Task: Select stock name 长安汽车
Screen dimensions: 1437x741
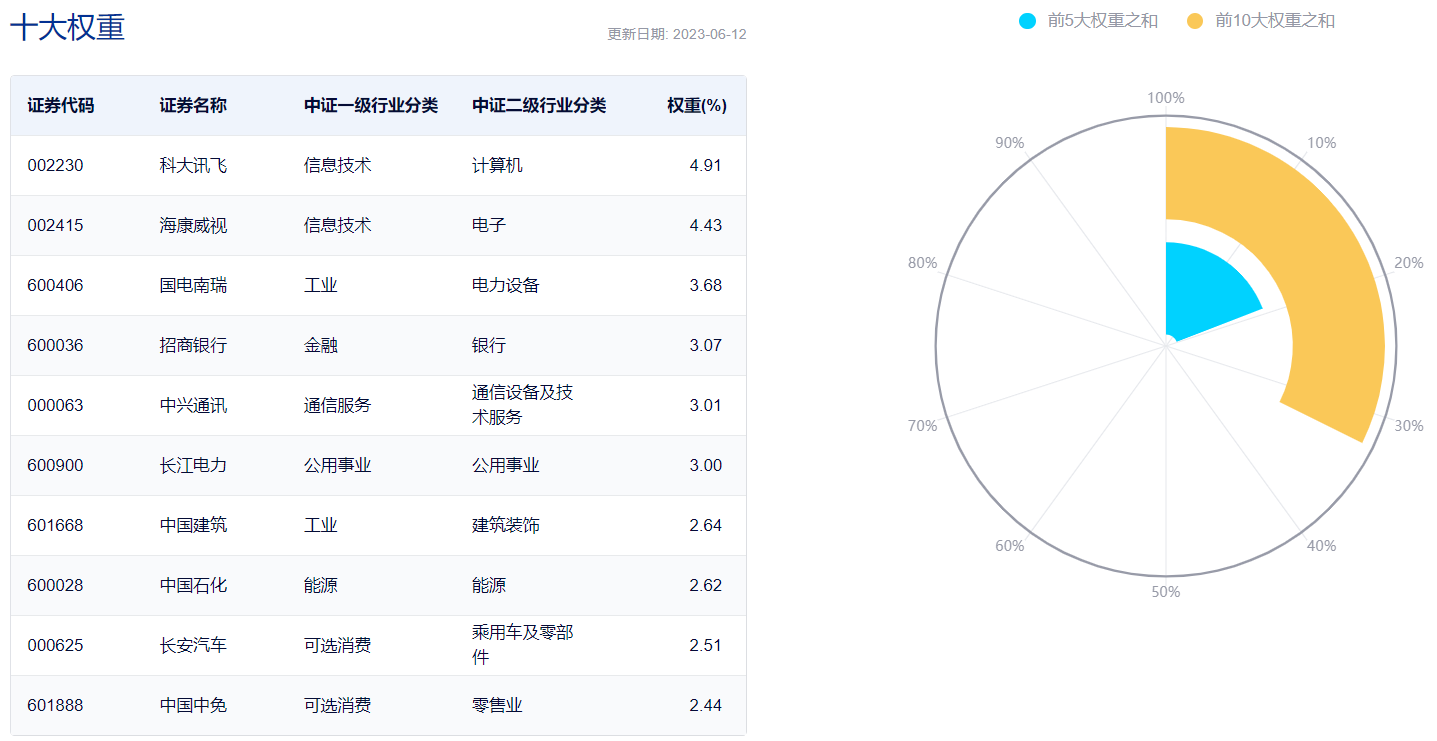Action: point(193,645)
